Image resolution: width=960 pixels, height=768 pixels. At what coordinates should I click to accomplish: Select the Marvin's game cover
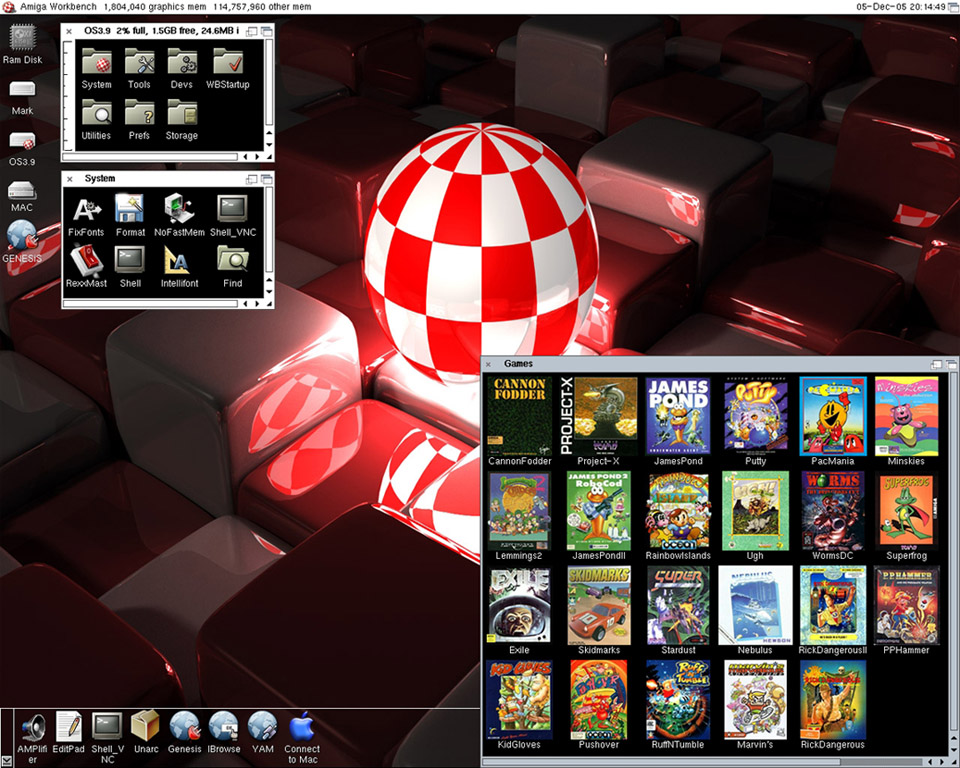coord(756,699)
